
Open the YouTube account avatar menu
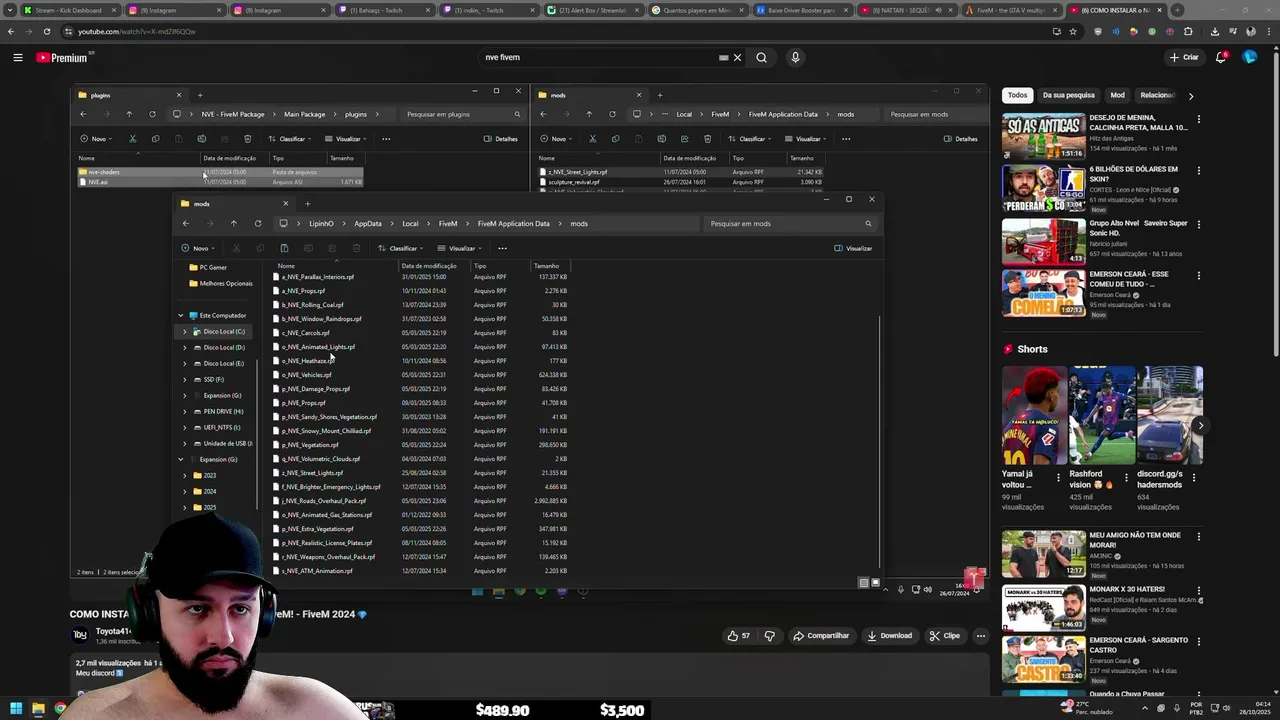coord(1249,57)
